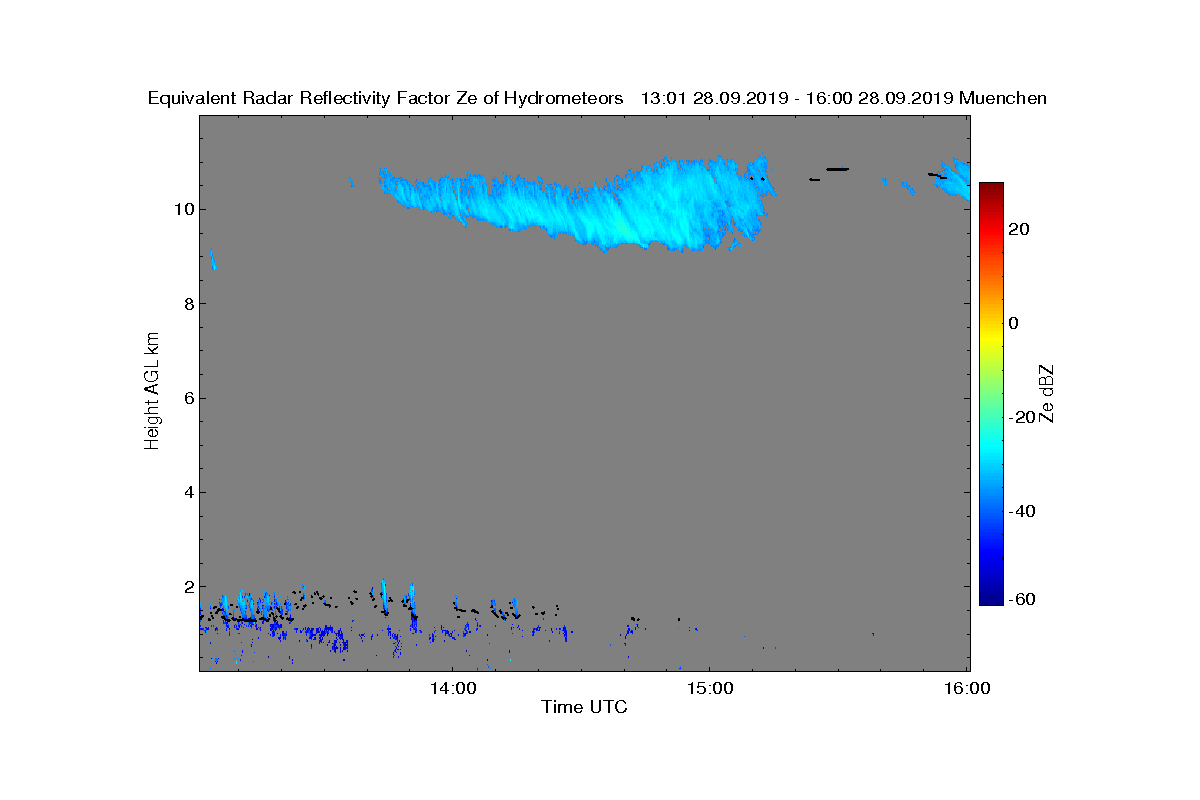The height and width of the screenshot is (800, 1200).
Task: Click the height tick label 4
Action: coord(188,492)
